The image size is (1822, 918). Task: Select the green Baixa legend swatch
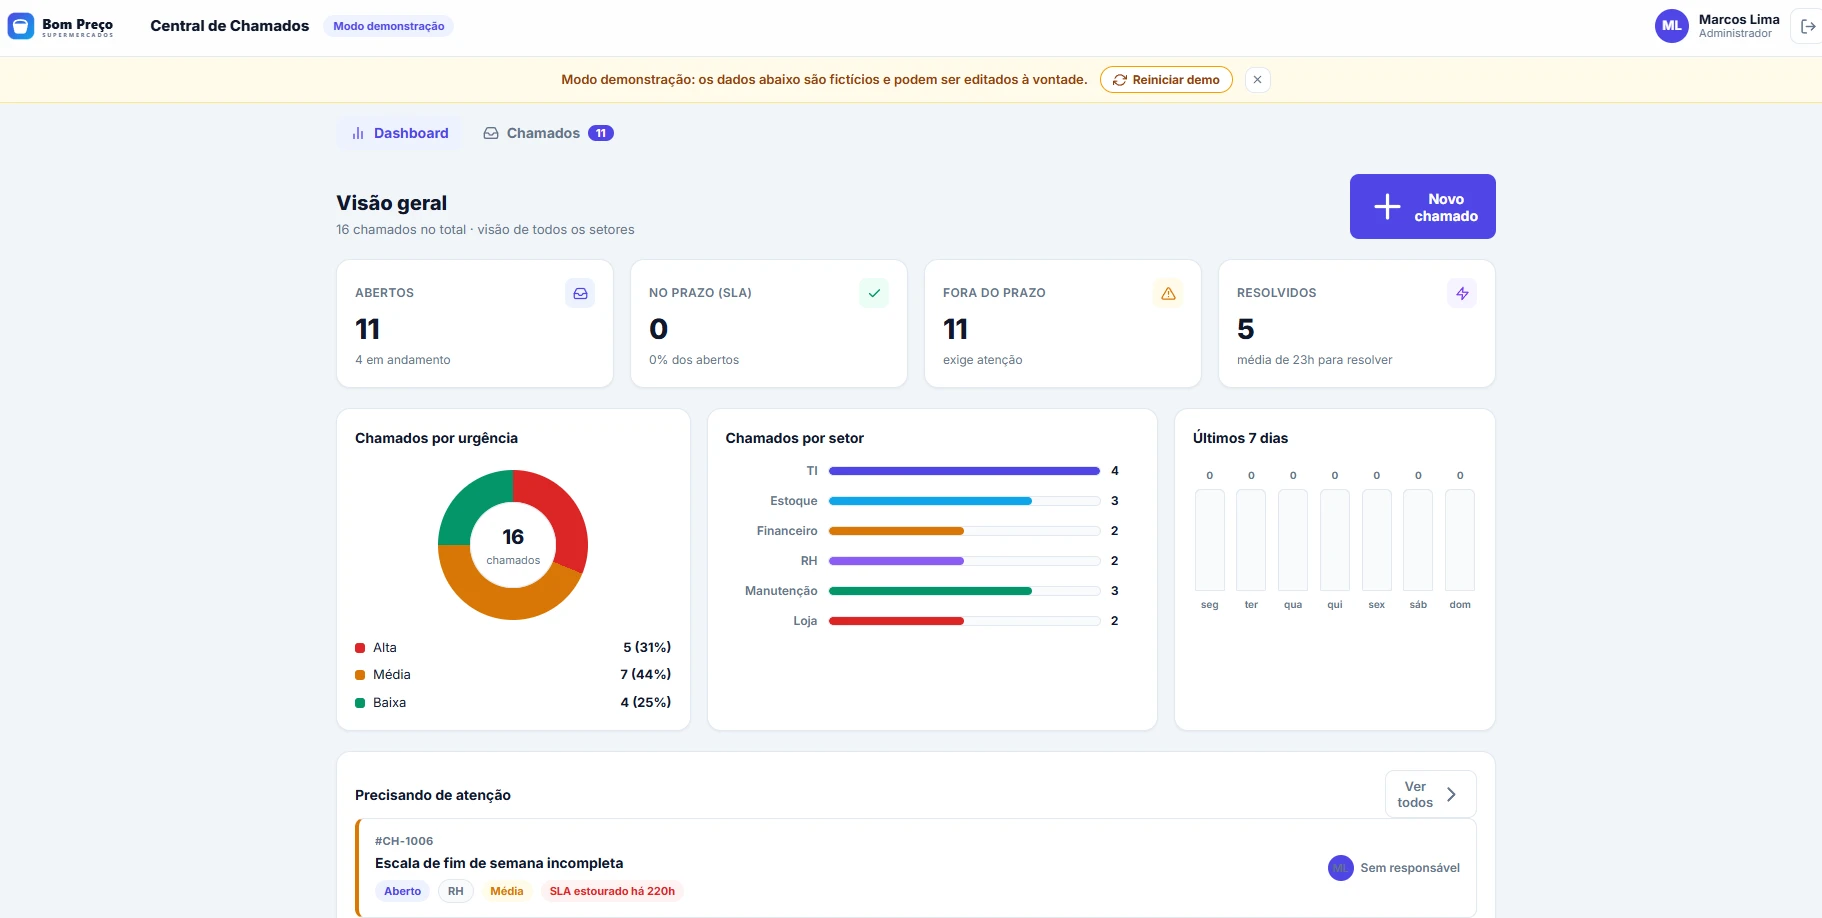pos(360,703)
